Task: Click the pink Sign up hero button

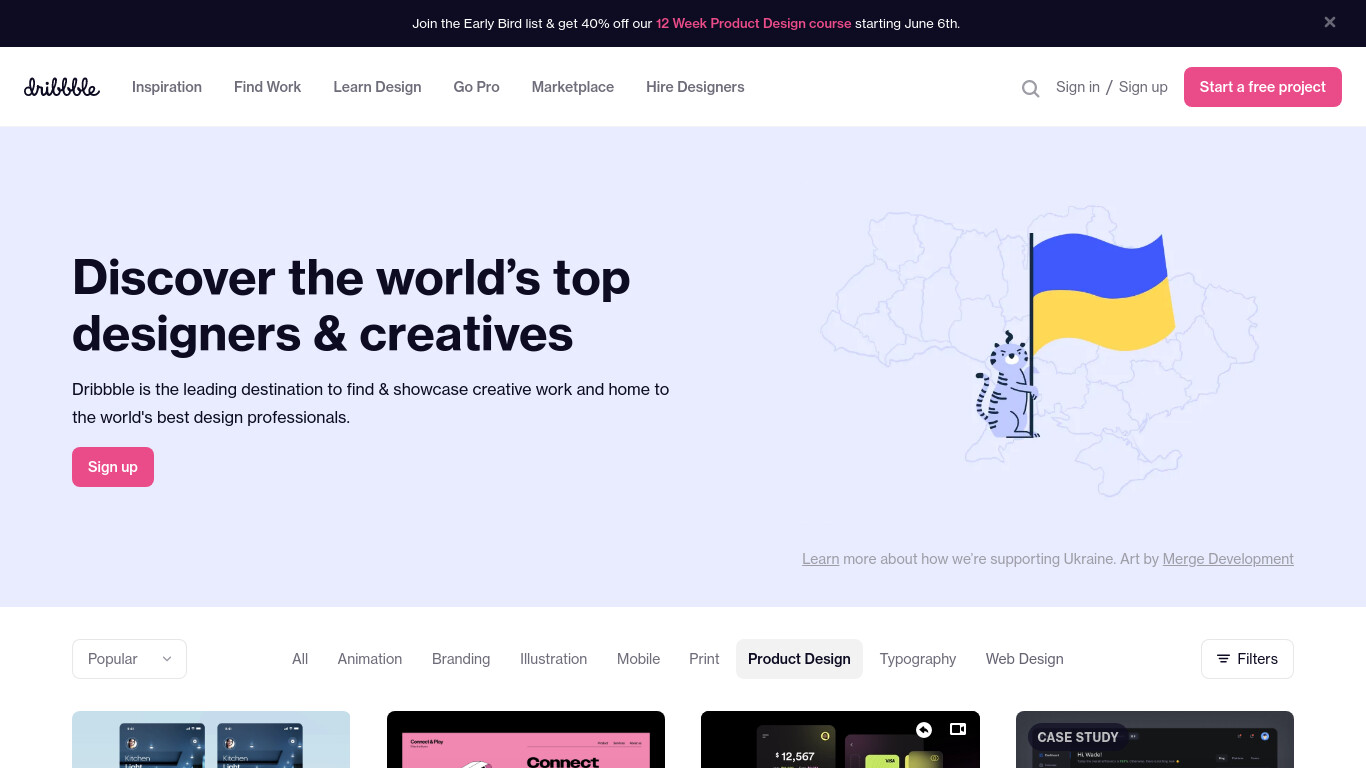Action: 113,467
